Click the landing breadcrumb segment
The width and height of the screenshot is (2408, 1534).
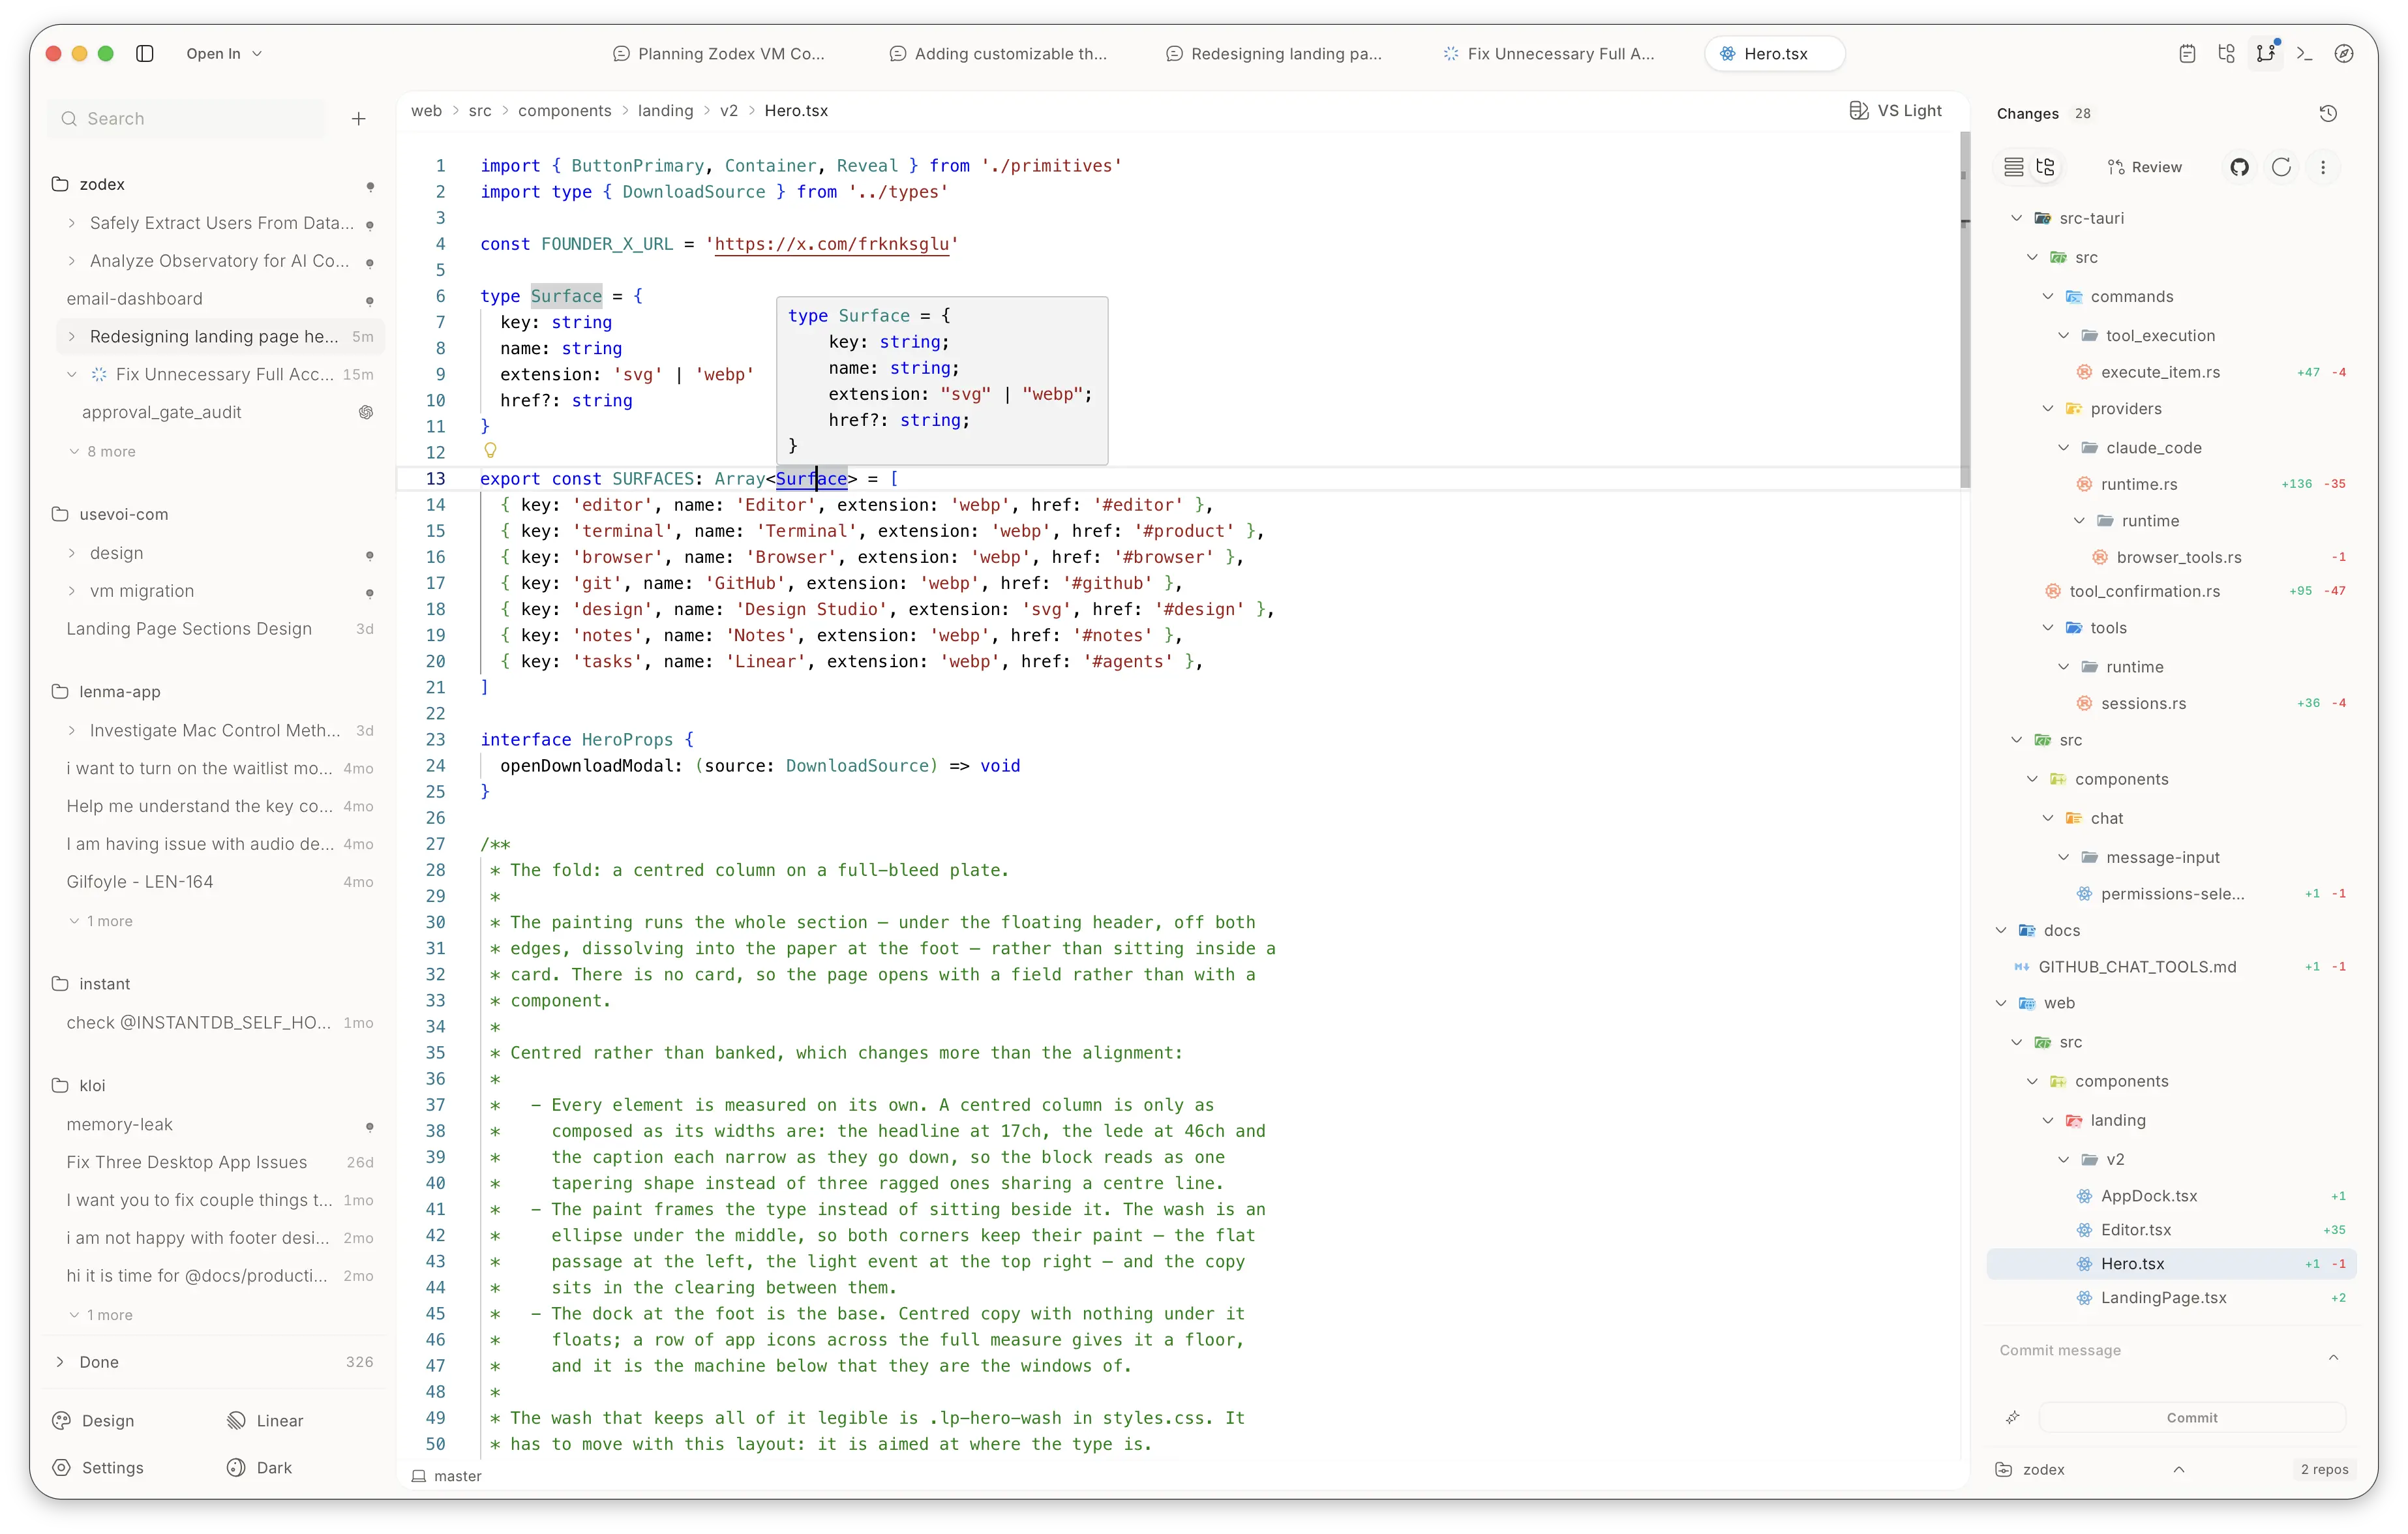665,110
